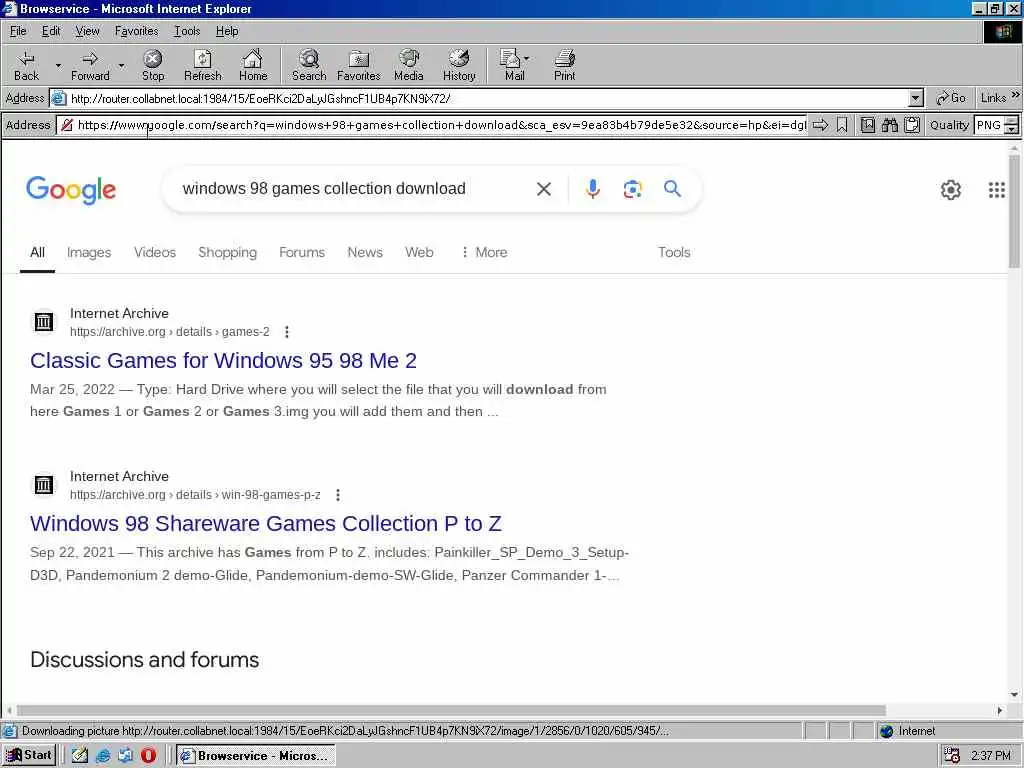Open Google Lens image search icon
Screen dimensions: 1024x768
(632, 189)
